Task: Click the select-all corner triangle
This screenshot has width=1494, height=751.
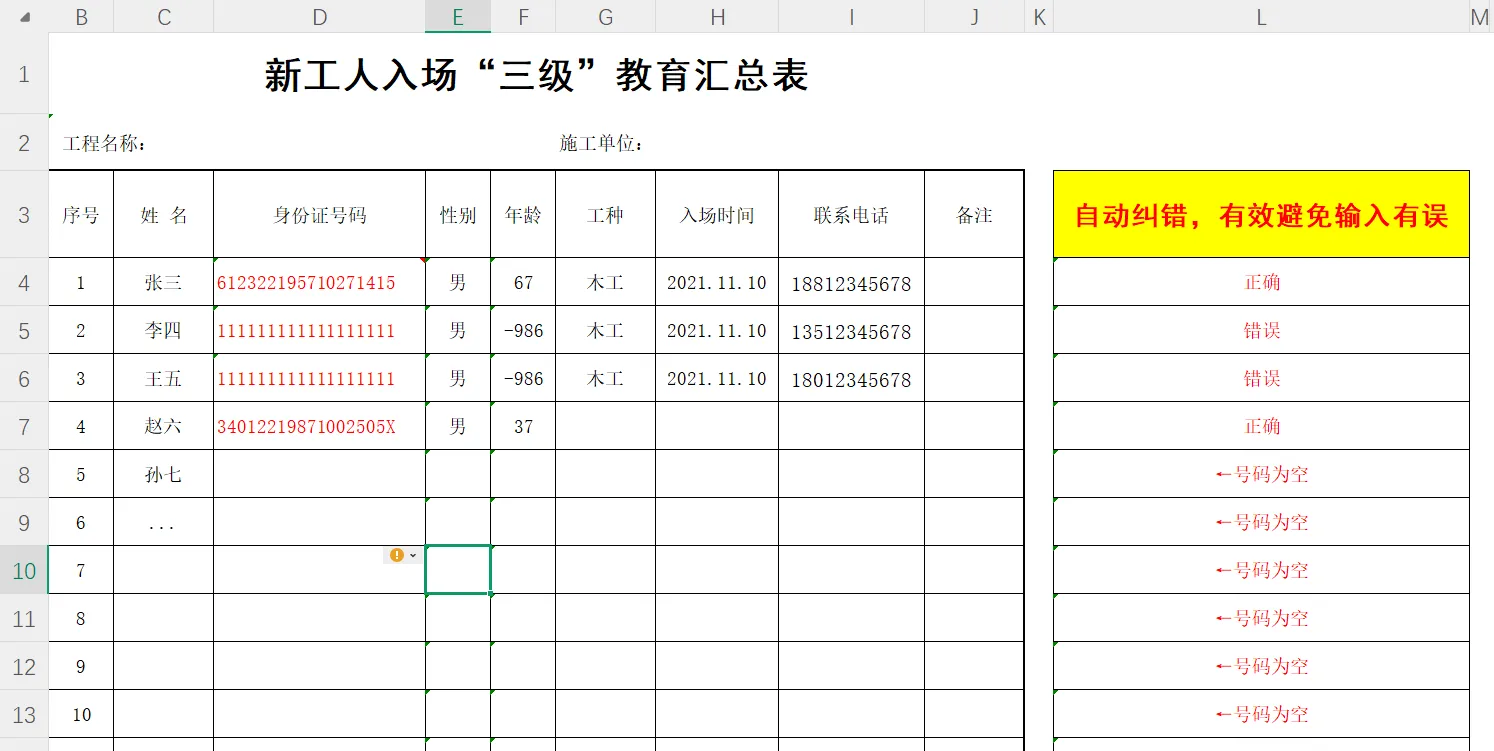Action: [24, 16]
